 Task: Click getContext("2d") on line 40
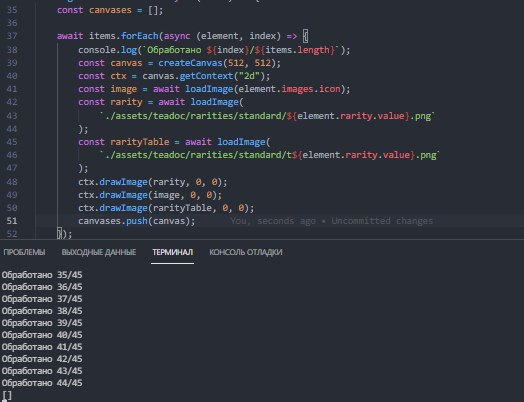[x=225, y=76]
